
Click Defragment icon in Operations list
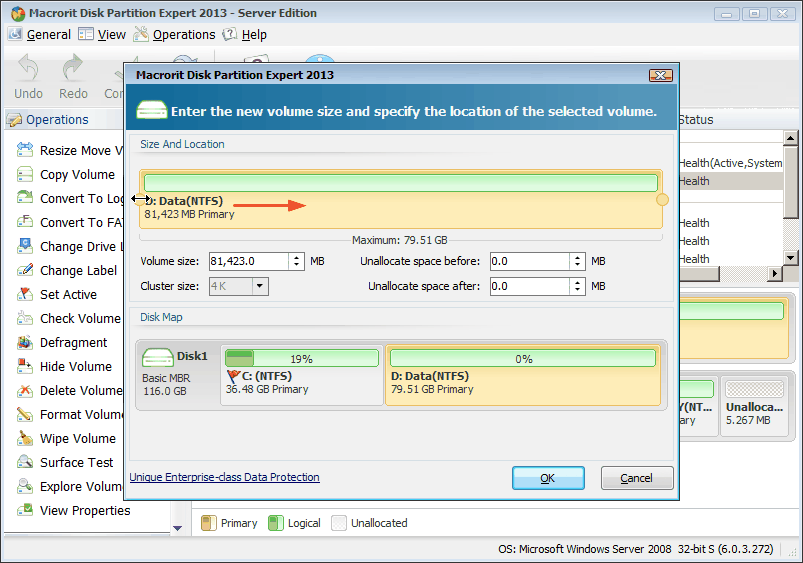[x=25, y=342]
